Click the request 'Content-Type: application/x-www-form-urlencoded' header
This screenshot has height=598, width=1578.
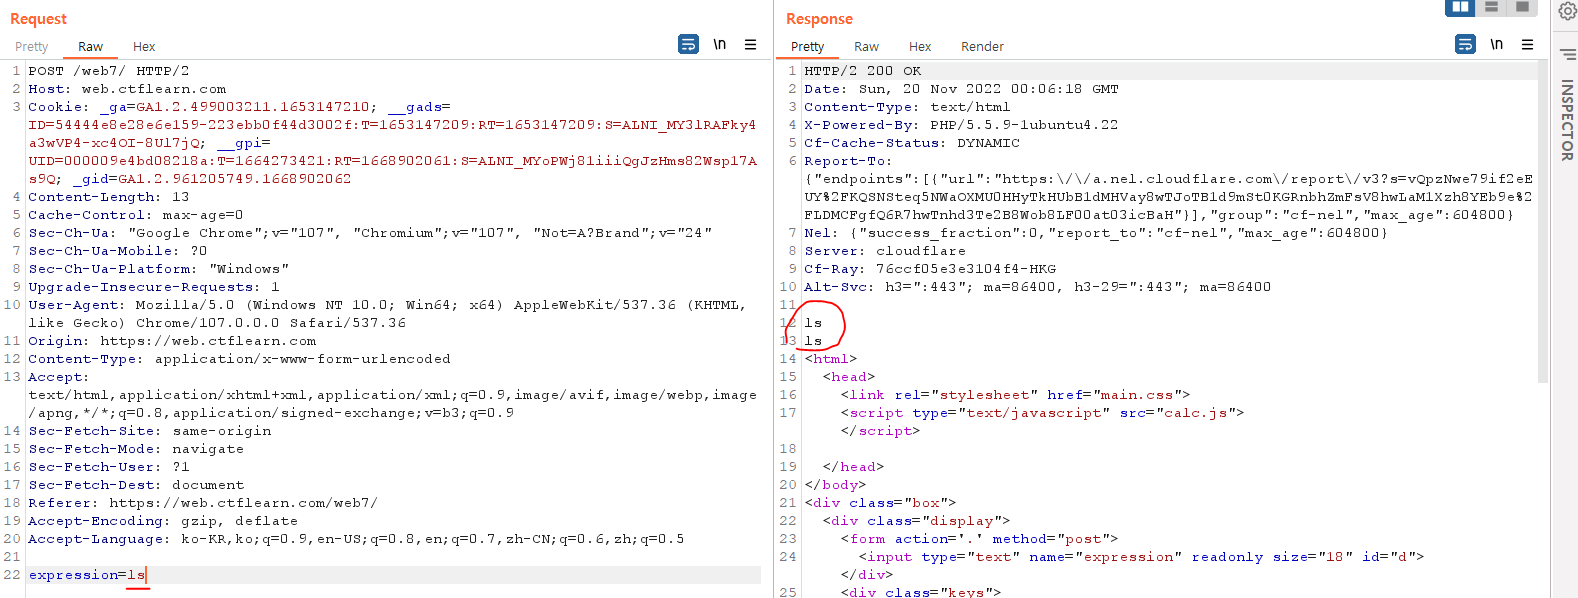click(239, 359)
